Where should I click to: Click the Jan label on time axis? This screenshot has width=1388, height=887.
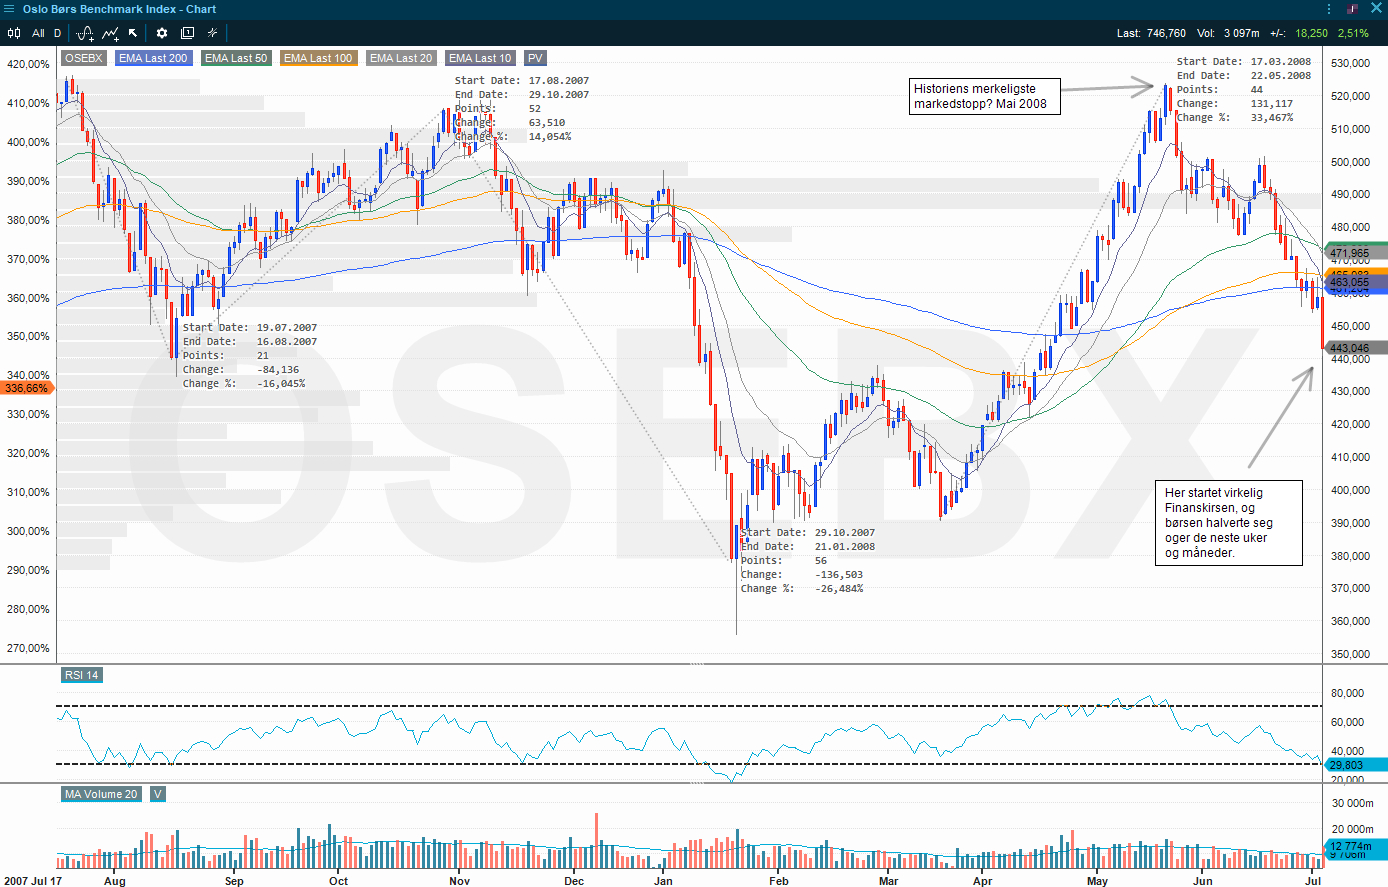pyautogui.click(x=663, y=881)
